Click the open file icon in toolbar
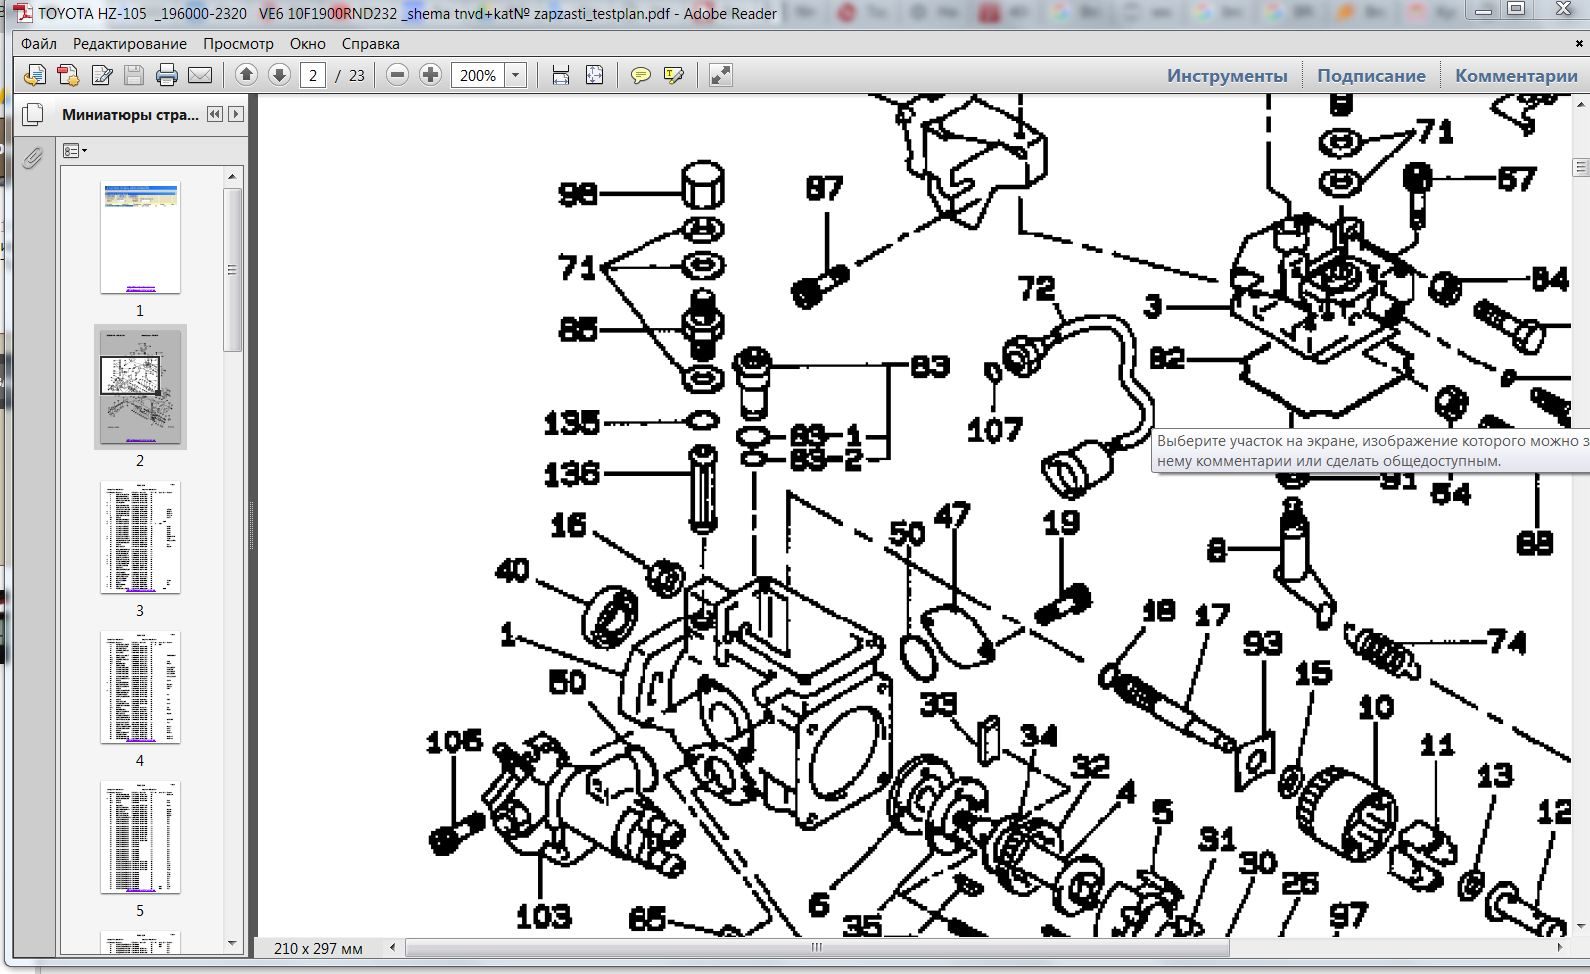The width and height of the screenshot is (1590, 974). point(35,75)
